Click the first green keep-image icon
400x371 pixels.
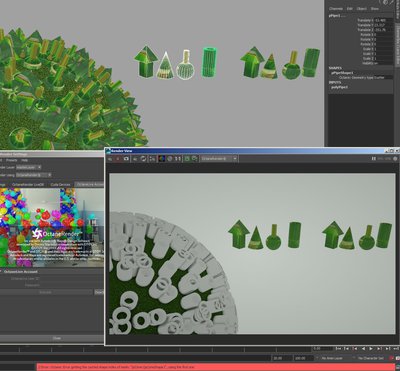[x=187, y=159]
